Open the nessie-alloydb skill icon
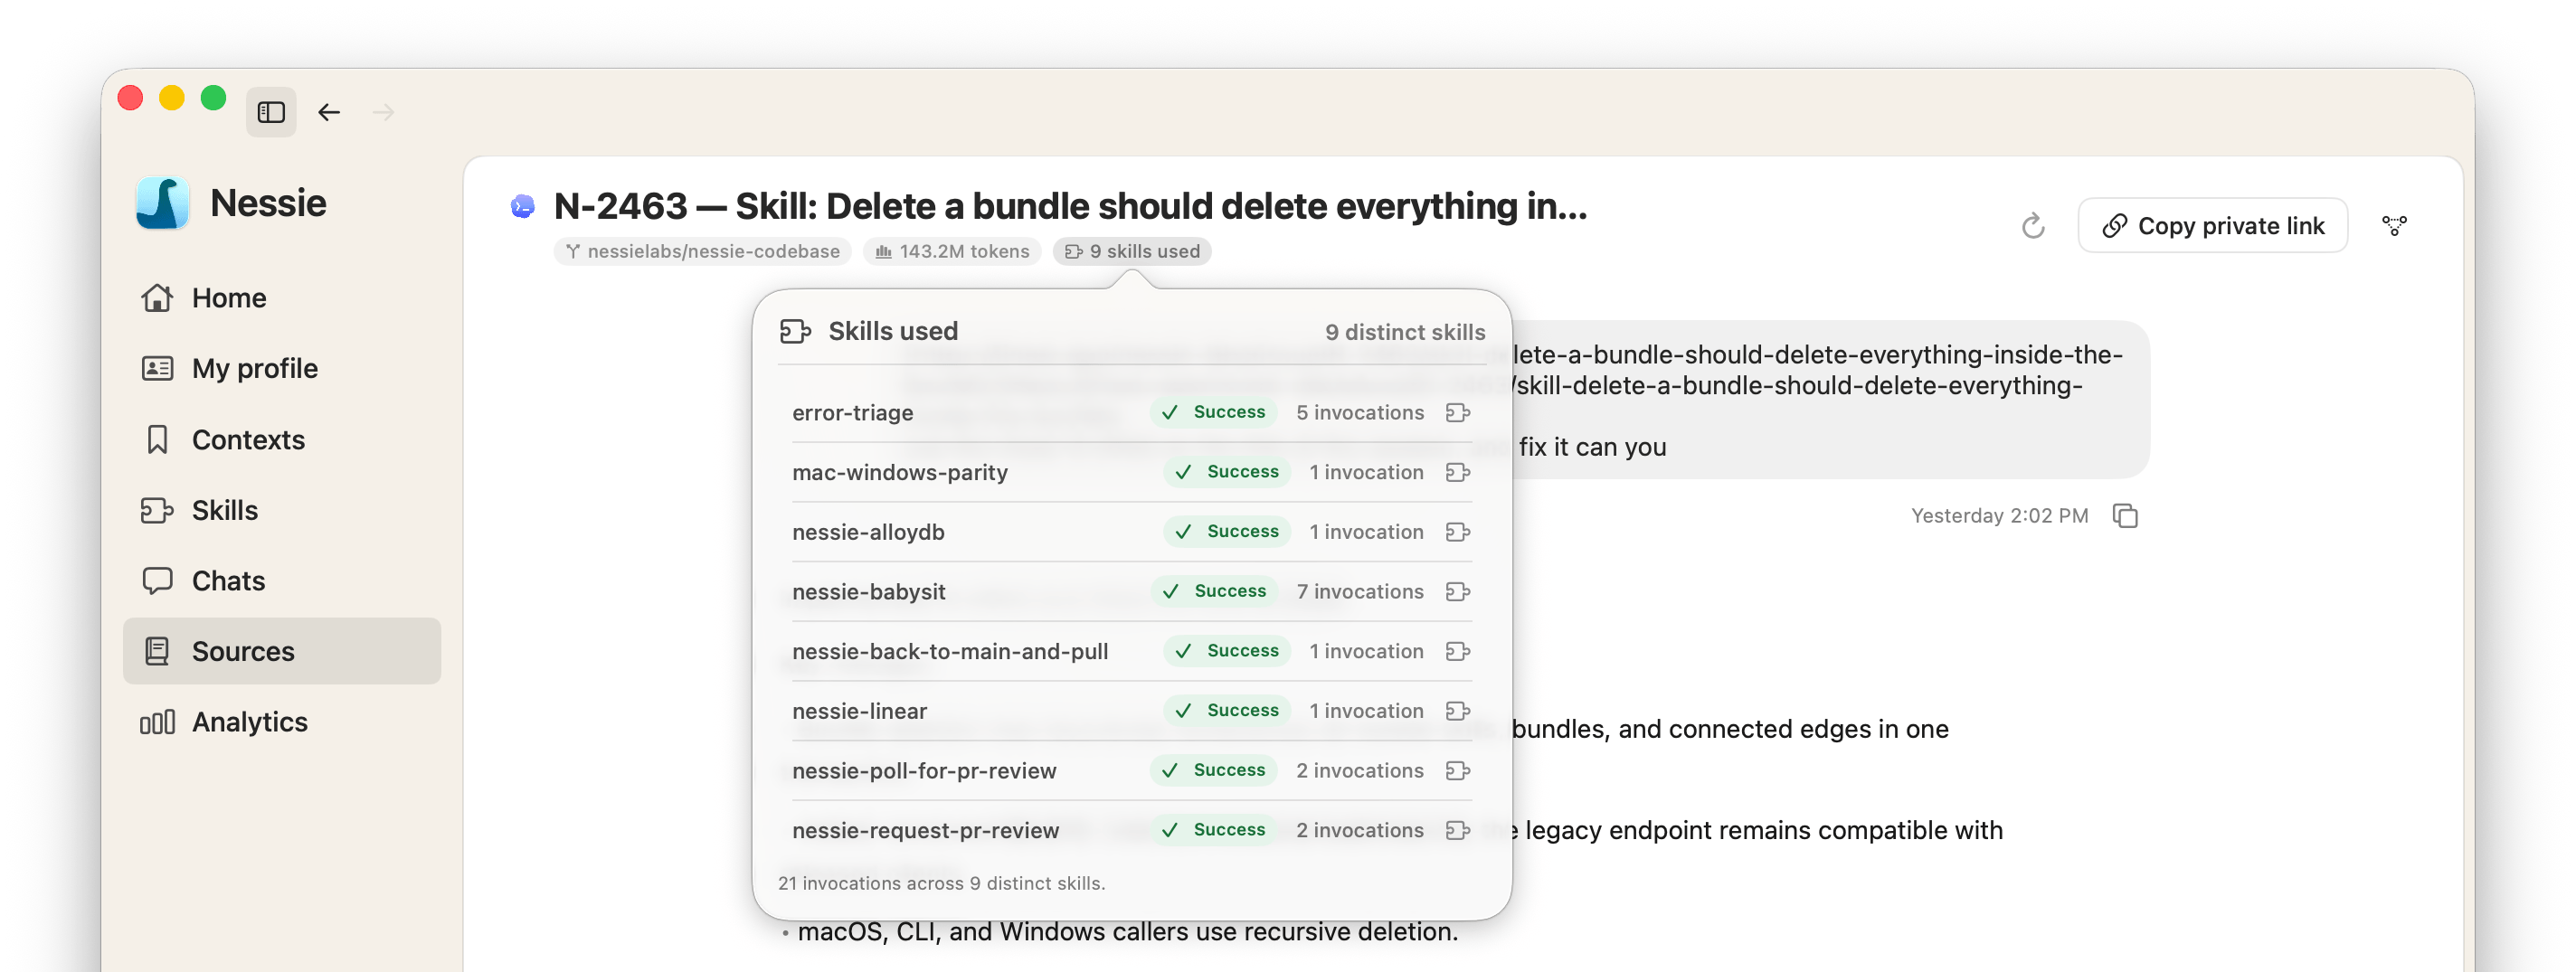 [x=1458, y=532]
